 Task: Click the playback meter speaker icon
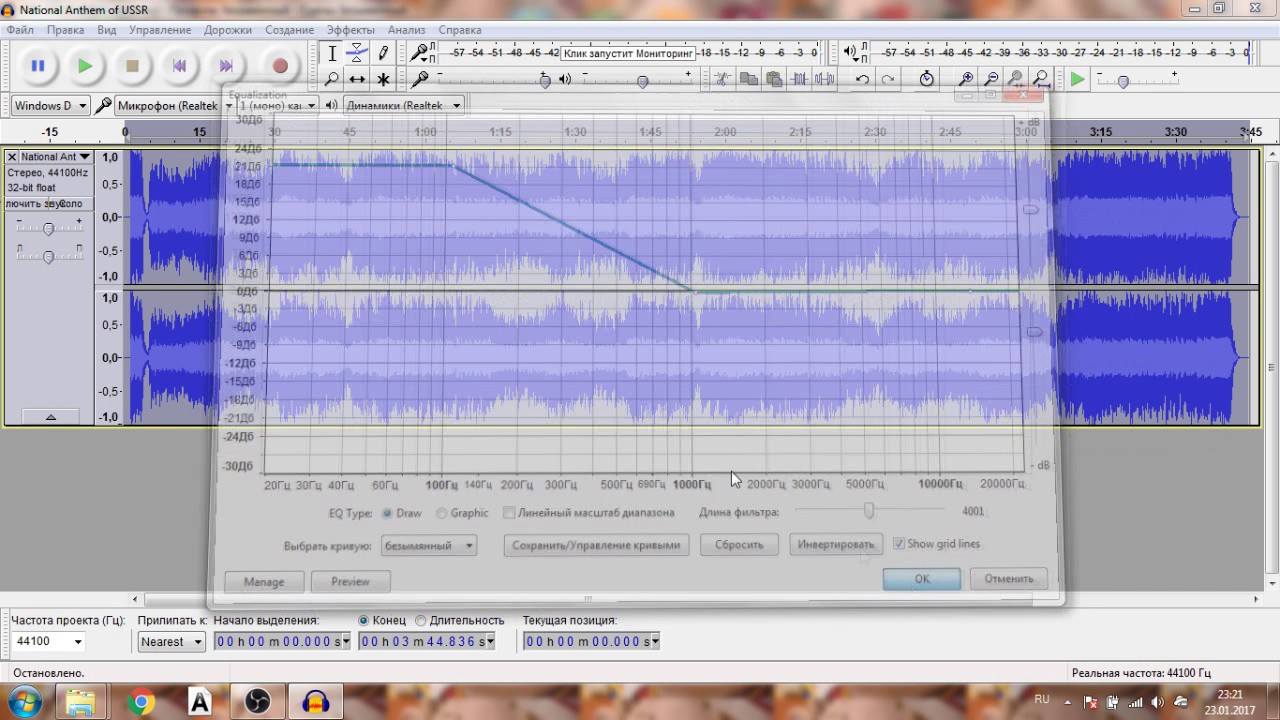[850, 52]
